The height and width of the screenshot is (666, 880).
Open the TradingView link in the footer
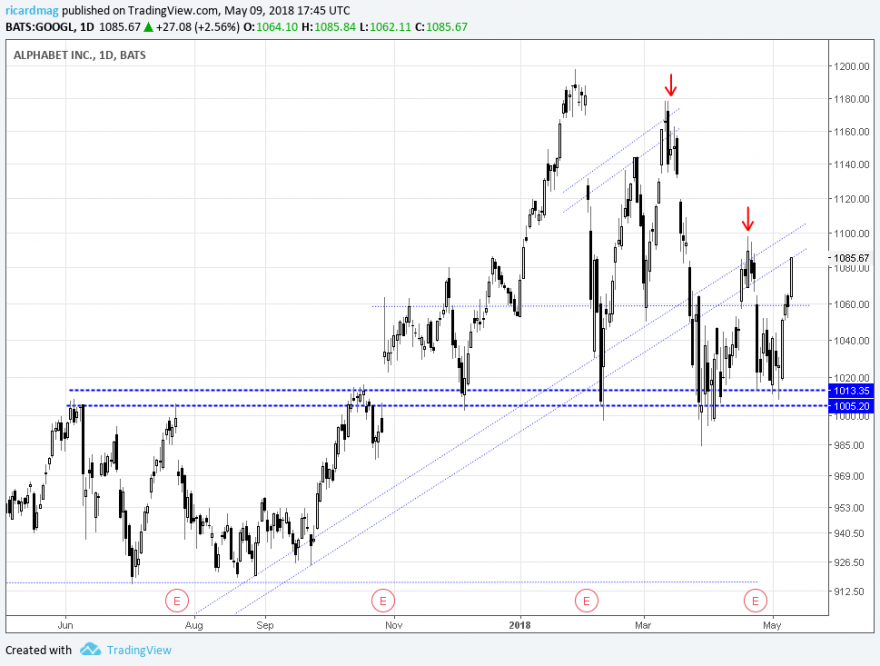click(x=139, y=650)
